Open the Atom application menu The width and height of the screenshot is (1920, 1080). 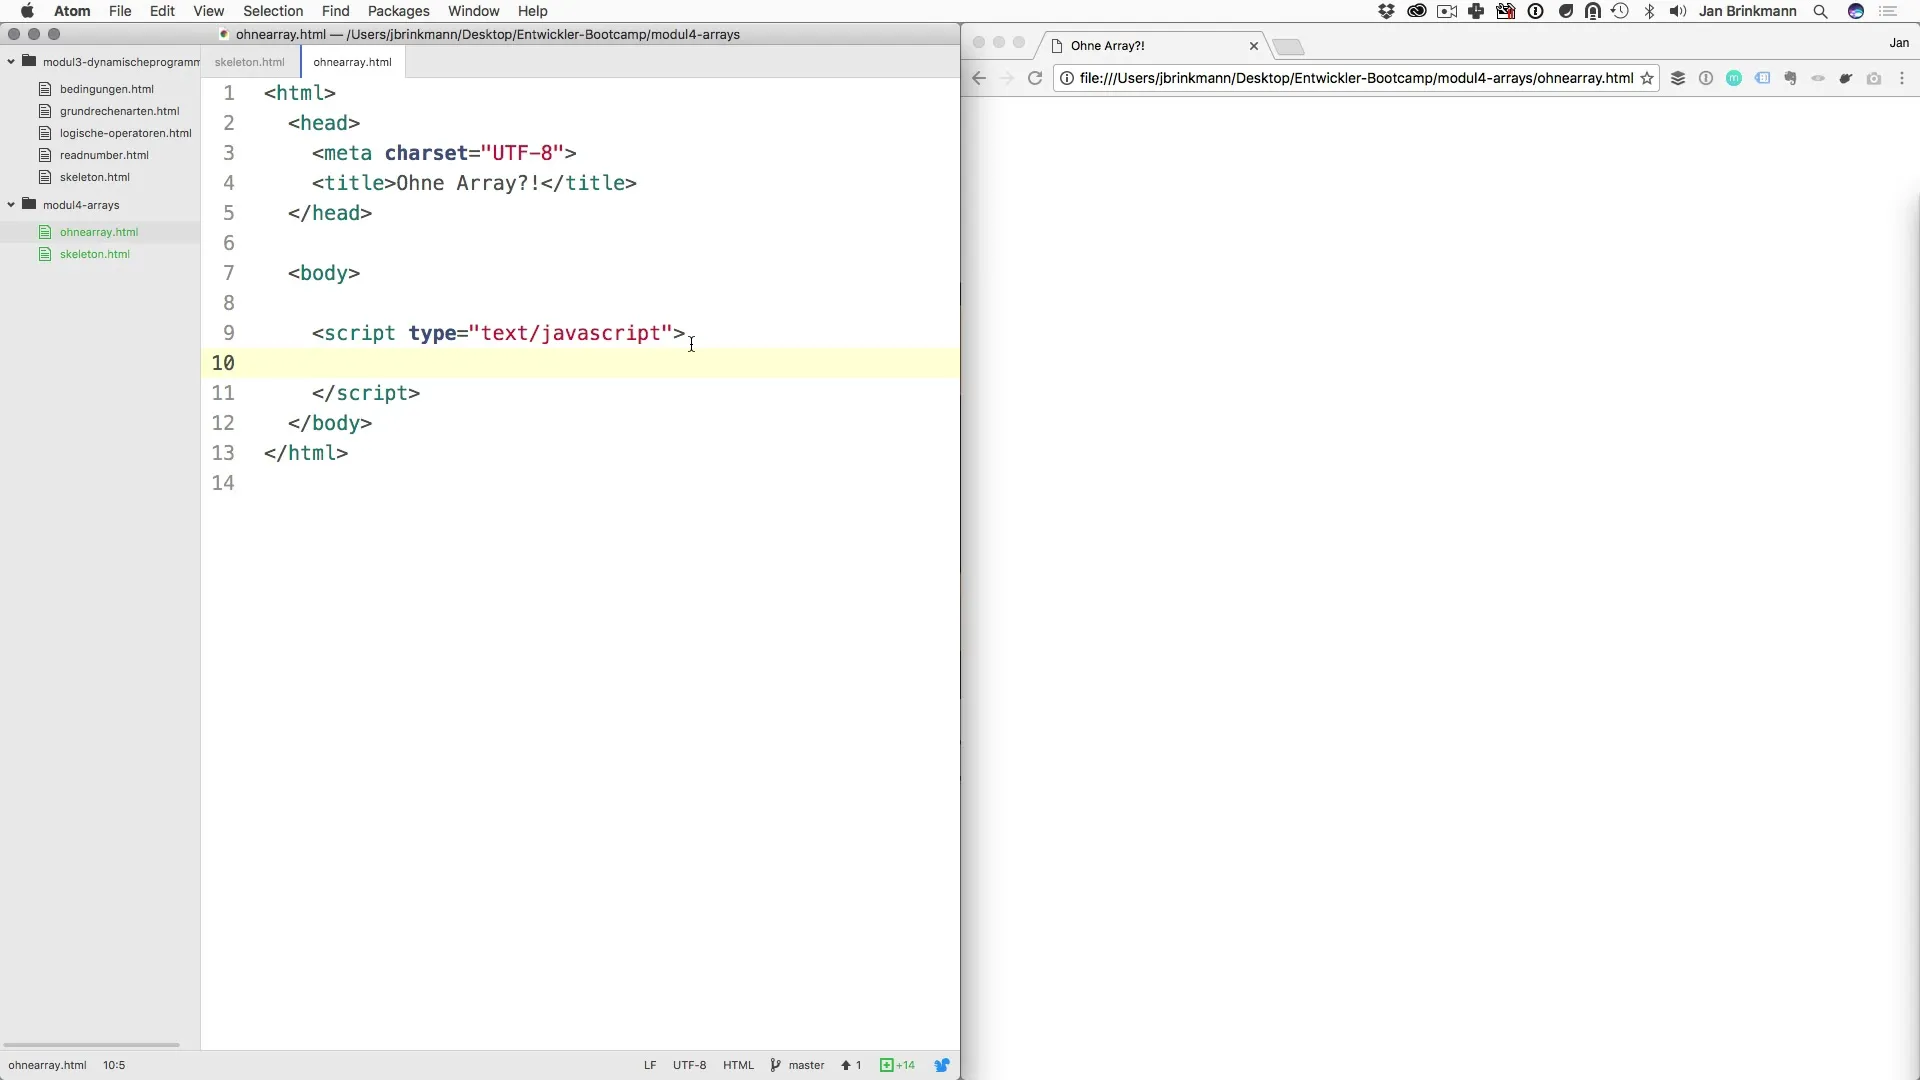point(72,11)
